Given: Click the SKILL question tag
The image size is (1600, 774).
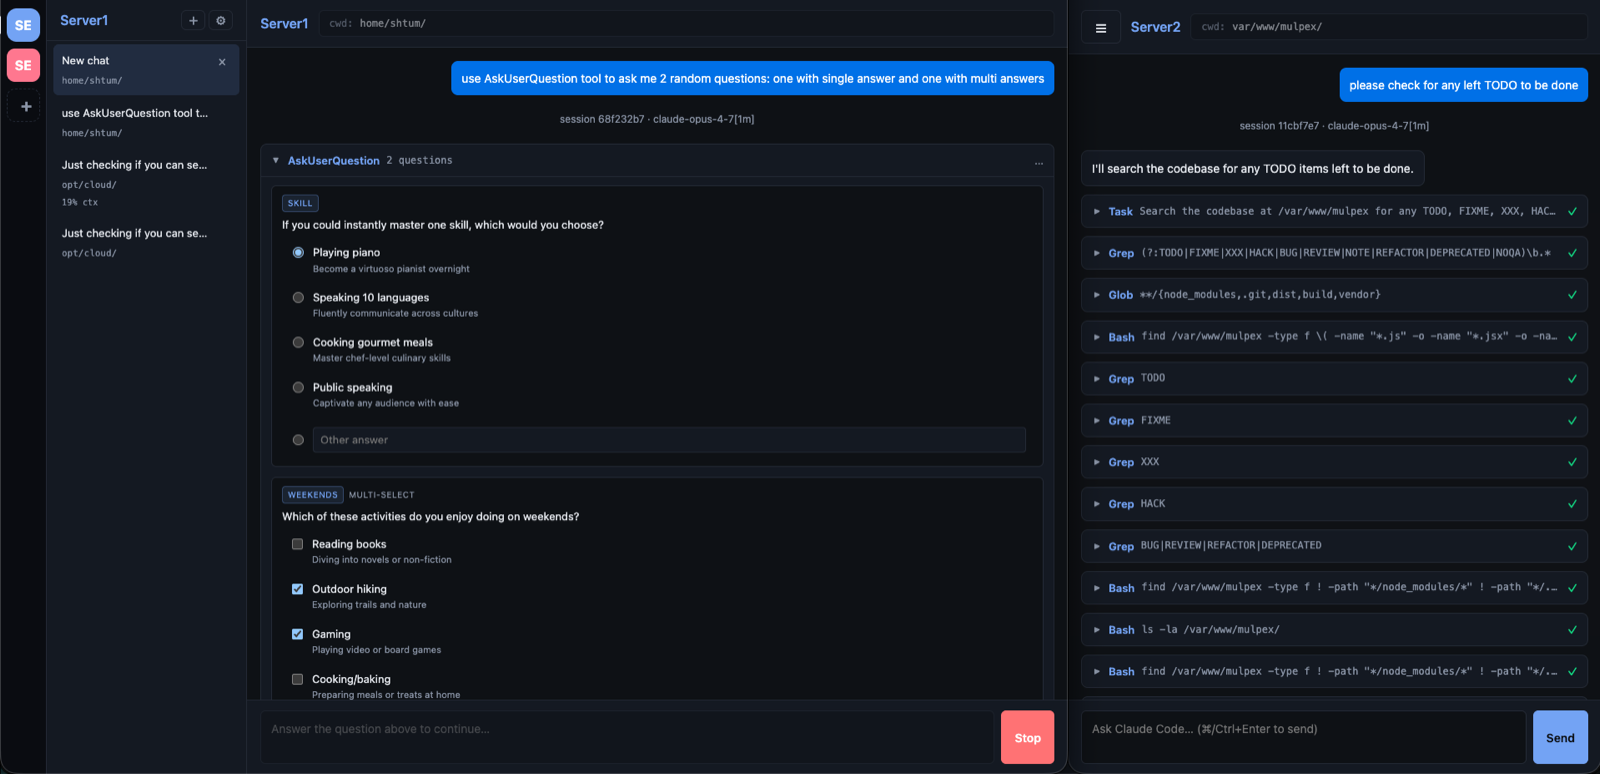Looking at the screenshot, I should 300,203.
